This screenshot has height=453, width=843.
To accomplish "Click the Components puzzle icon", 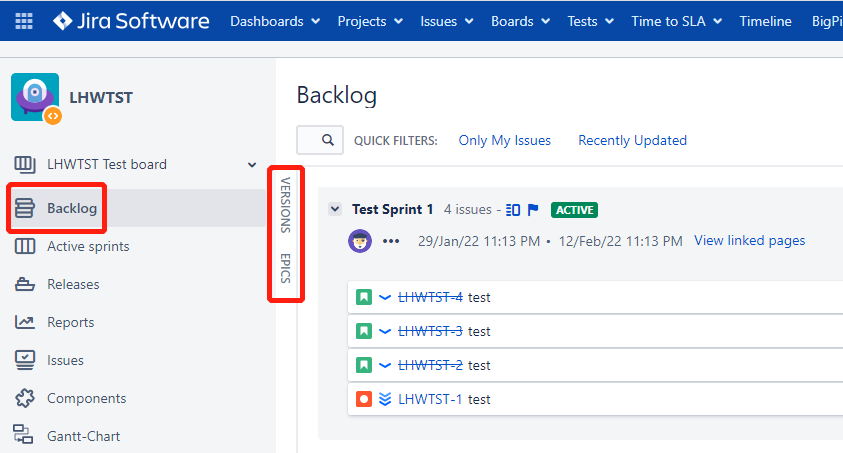I will tap(25, 398).
